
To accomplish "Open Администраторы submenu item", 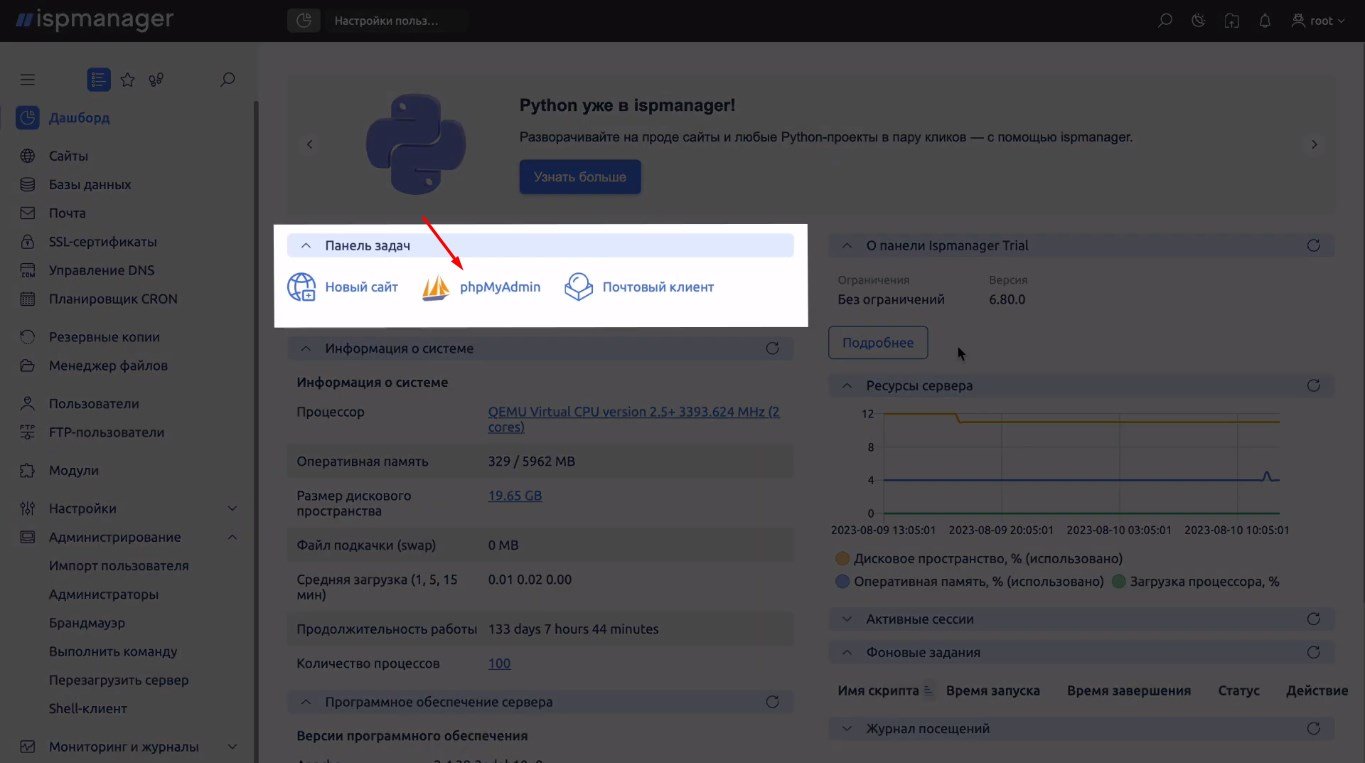I will (x=104, y=594).
